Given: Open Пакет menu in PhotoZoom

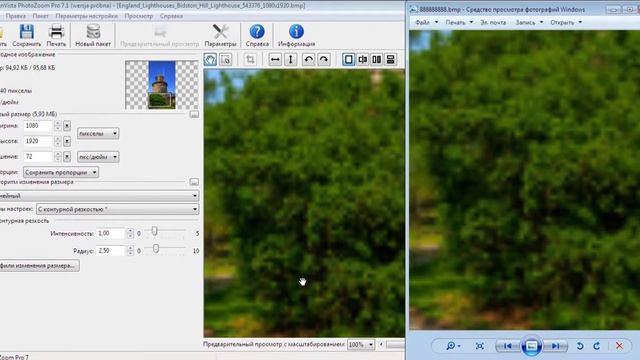Looking at the screenshot, I should coord(40,16).
